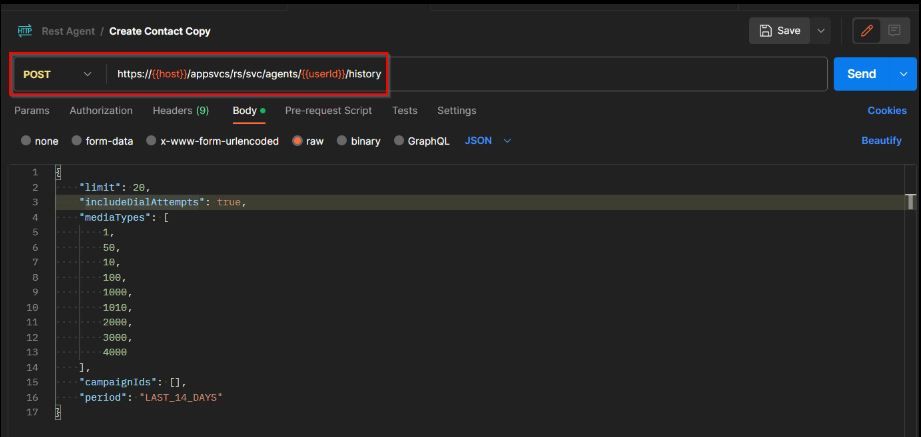921x437 pixels.
Task: Expand the Send button options arrow
Action: click(904, 74)
